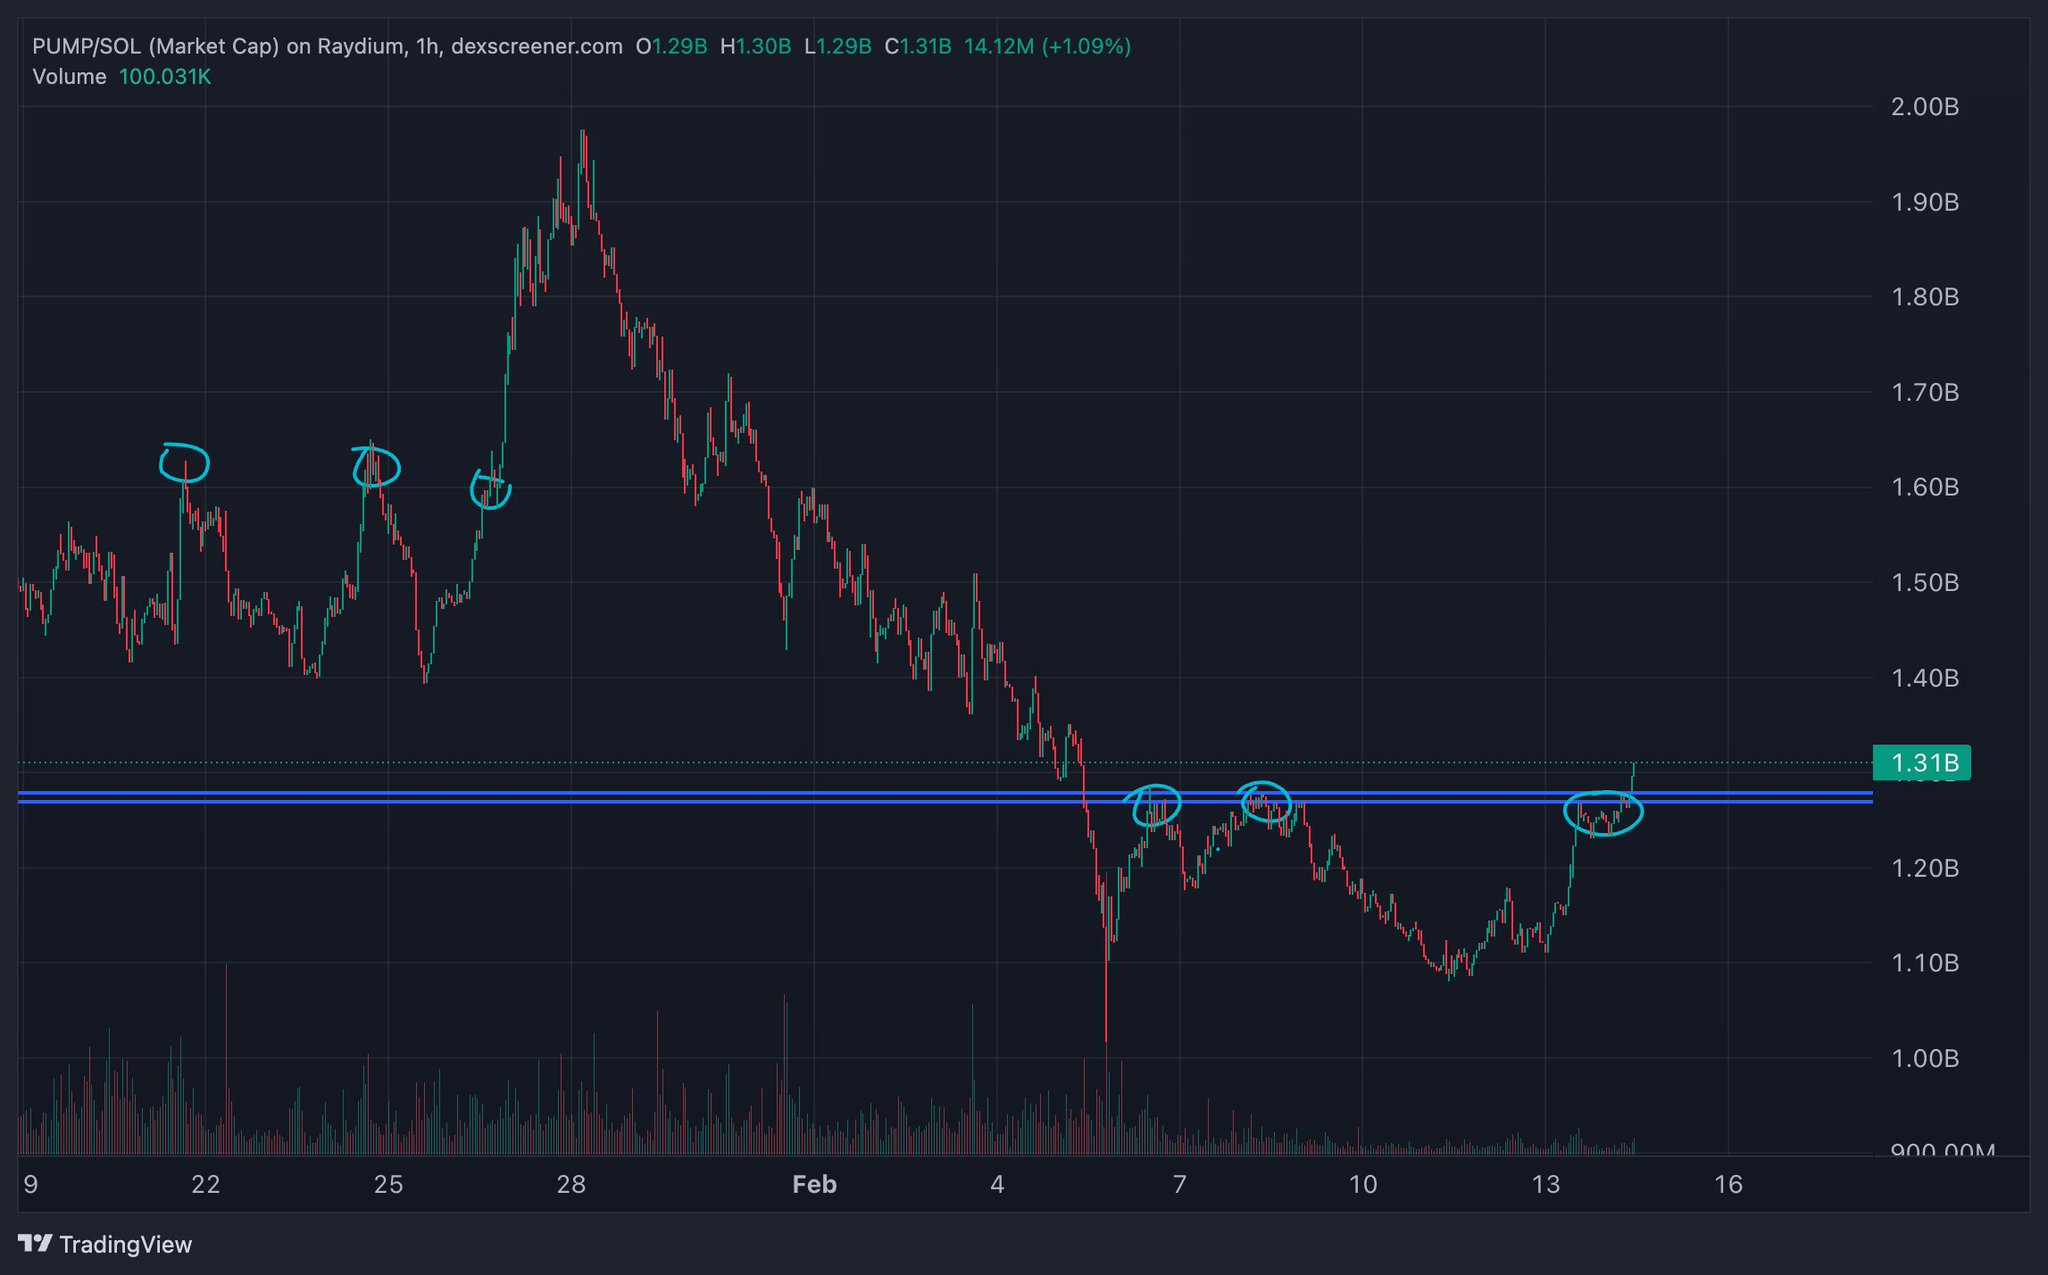Viewport: 2048px width, 1275px height.
Task: Click the 14.12M (+1.09%) change value
Action: [1047, 46]
